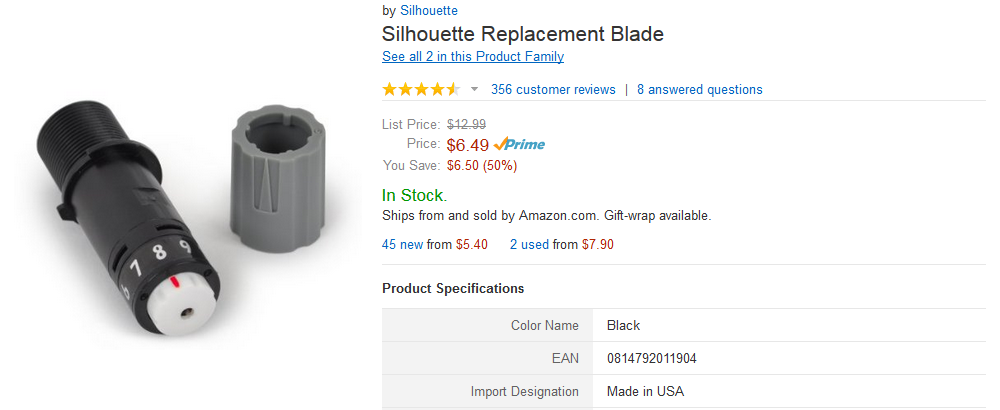Viewport: 1000px width, 410px height.
Task: See all 2 in this Product Family
Action: [x=473, y=57]
